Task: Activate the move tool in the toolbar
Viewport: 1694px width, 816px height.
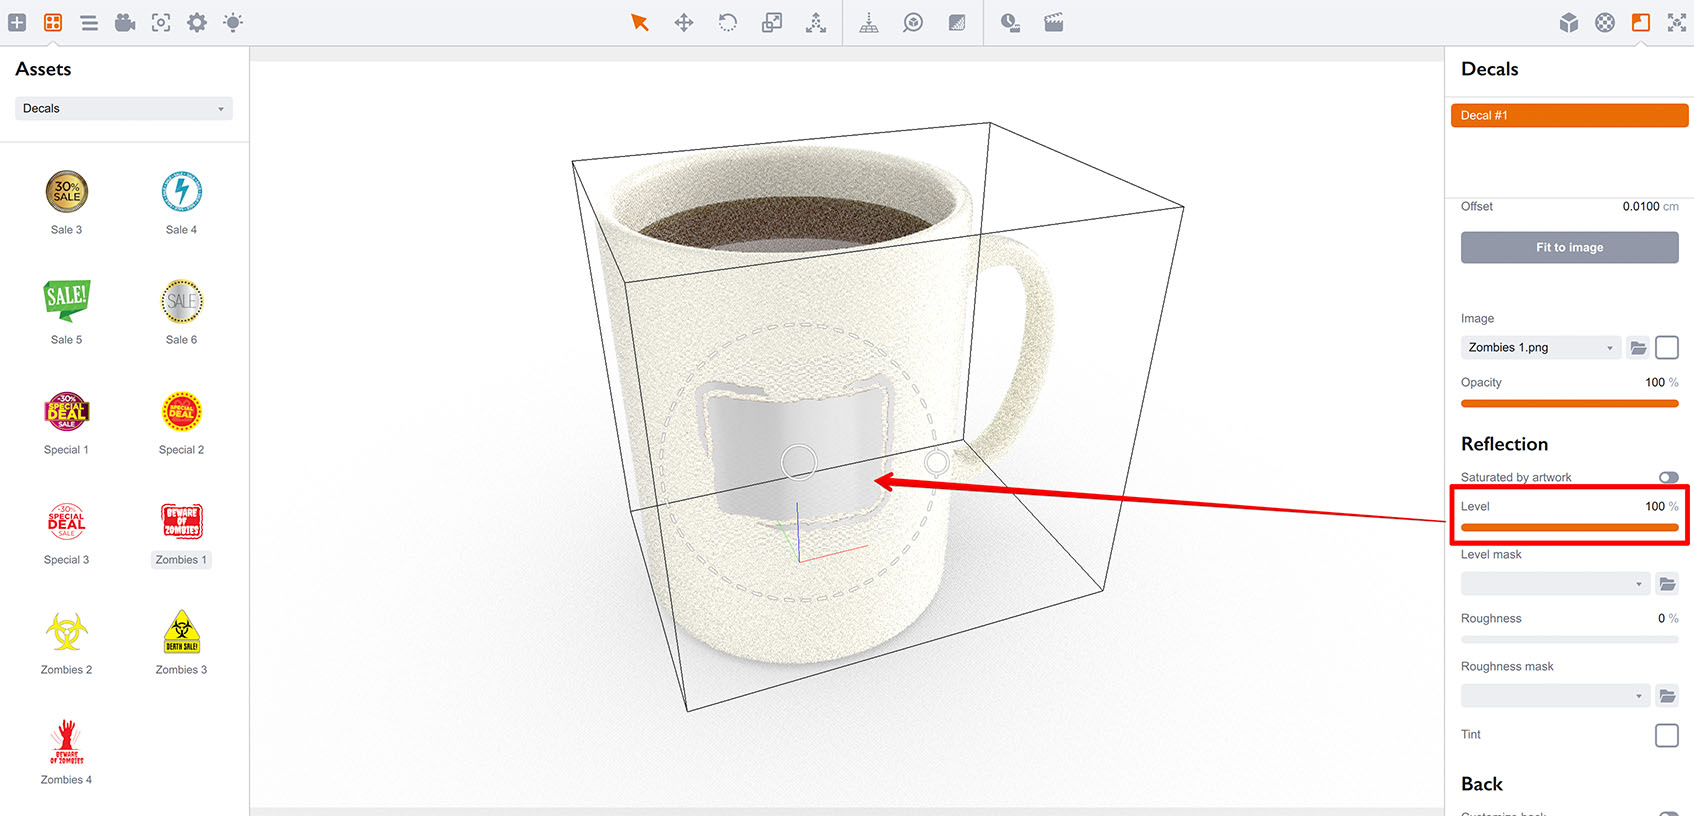Action: click(x=684, y=22)
